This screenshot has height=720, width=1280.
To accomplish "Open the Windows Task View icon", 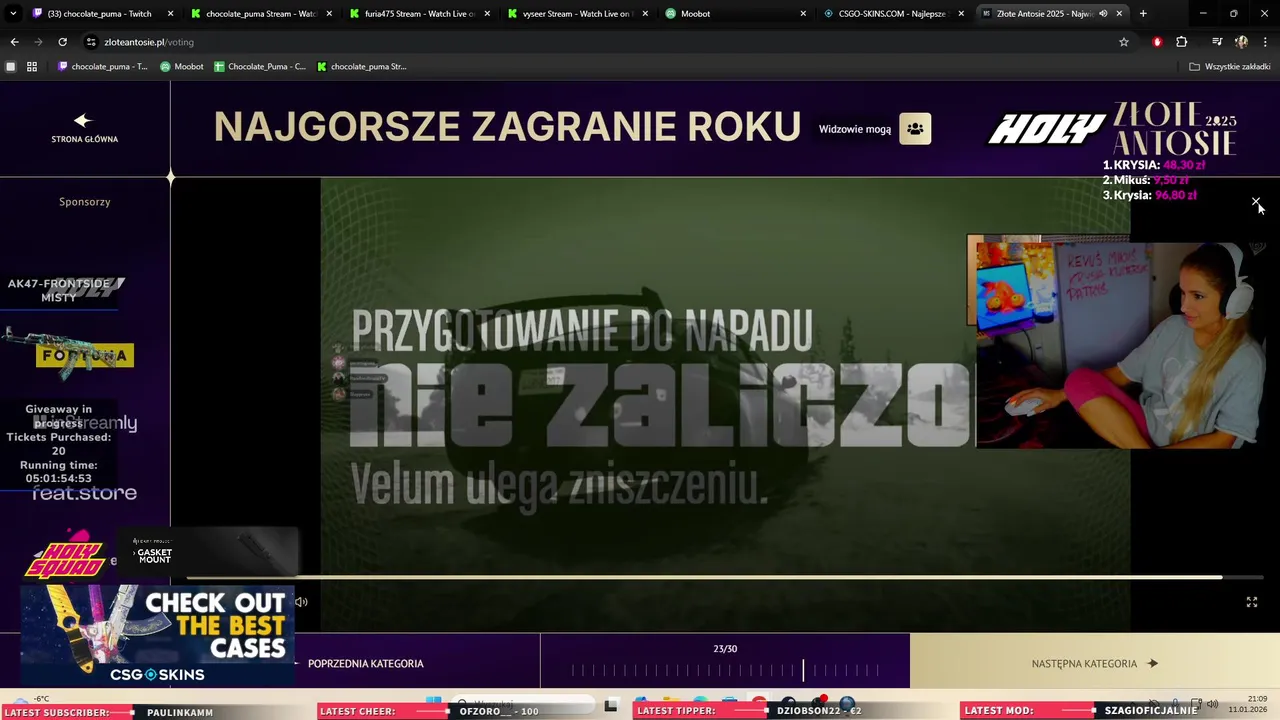I will pyautogui.click(x=611, y=704).
